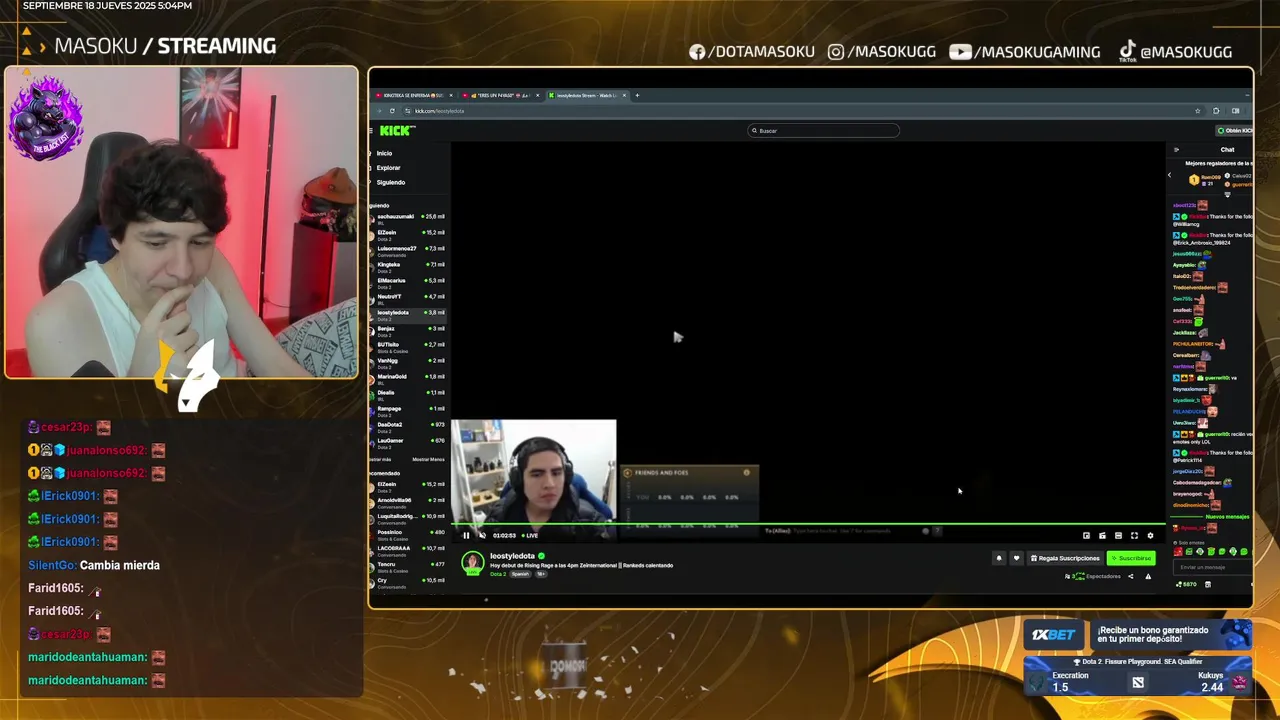This screenshot has height=720, width=1280.
Task: Close the leostyledota Stream tab
Action: (624, 95)
